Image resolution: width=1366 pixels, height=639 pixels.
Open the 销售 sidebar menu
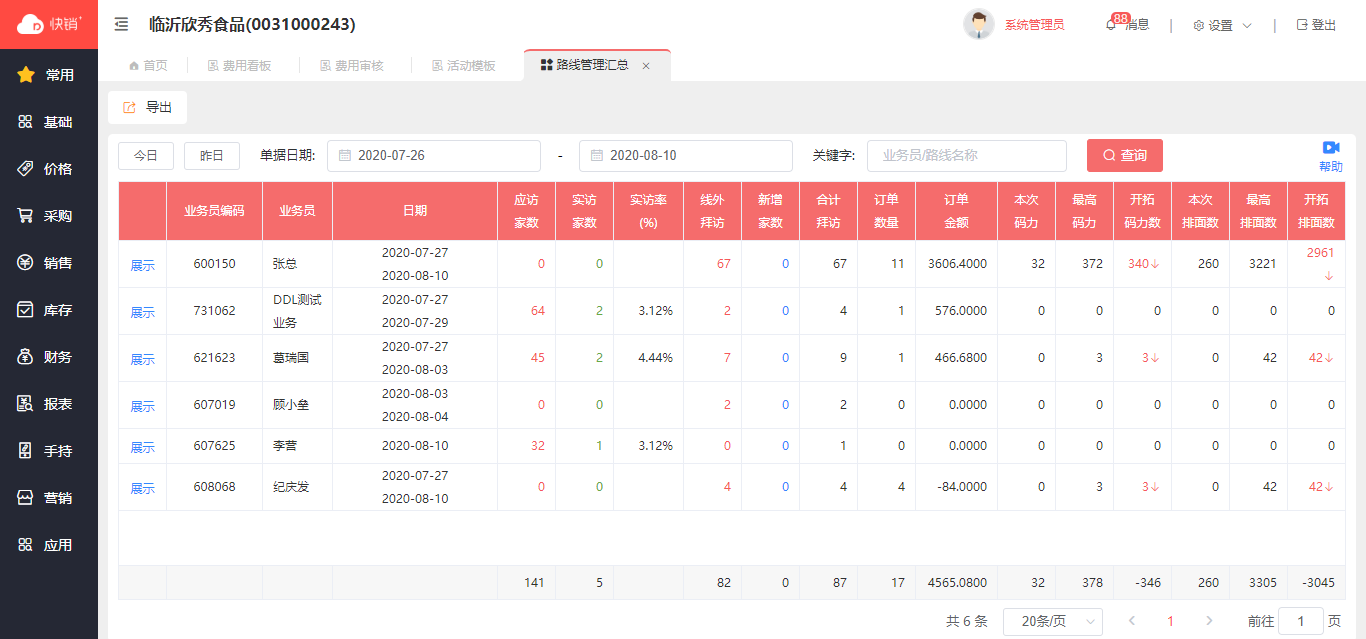[48, 263]
